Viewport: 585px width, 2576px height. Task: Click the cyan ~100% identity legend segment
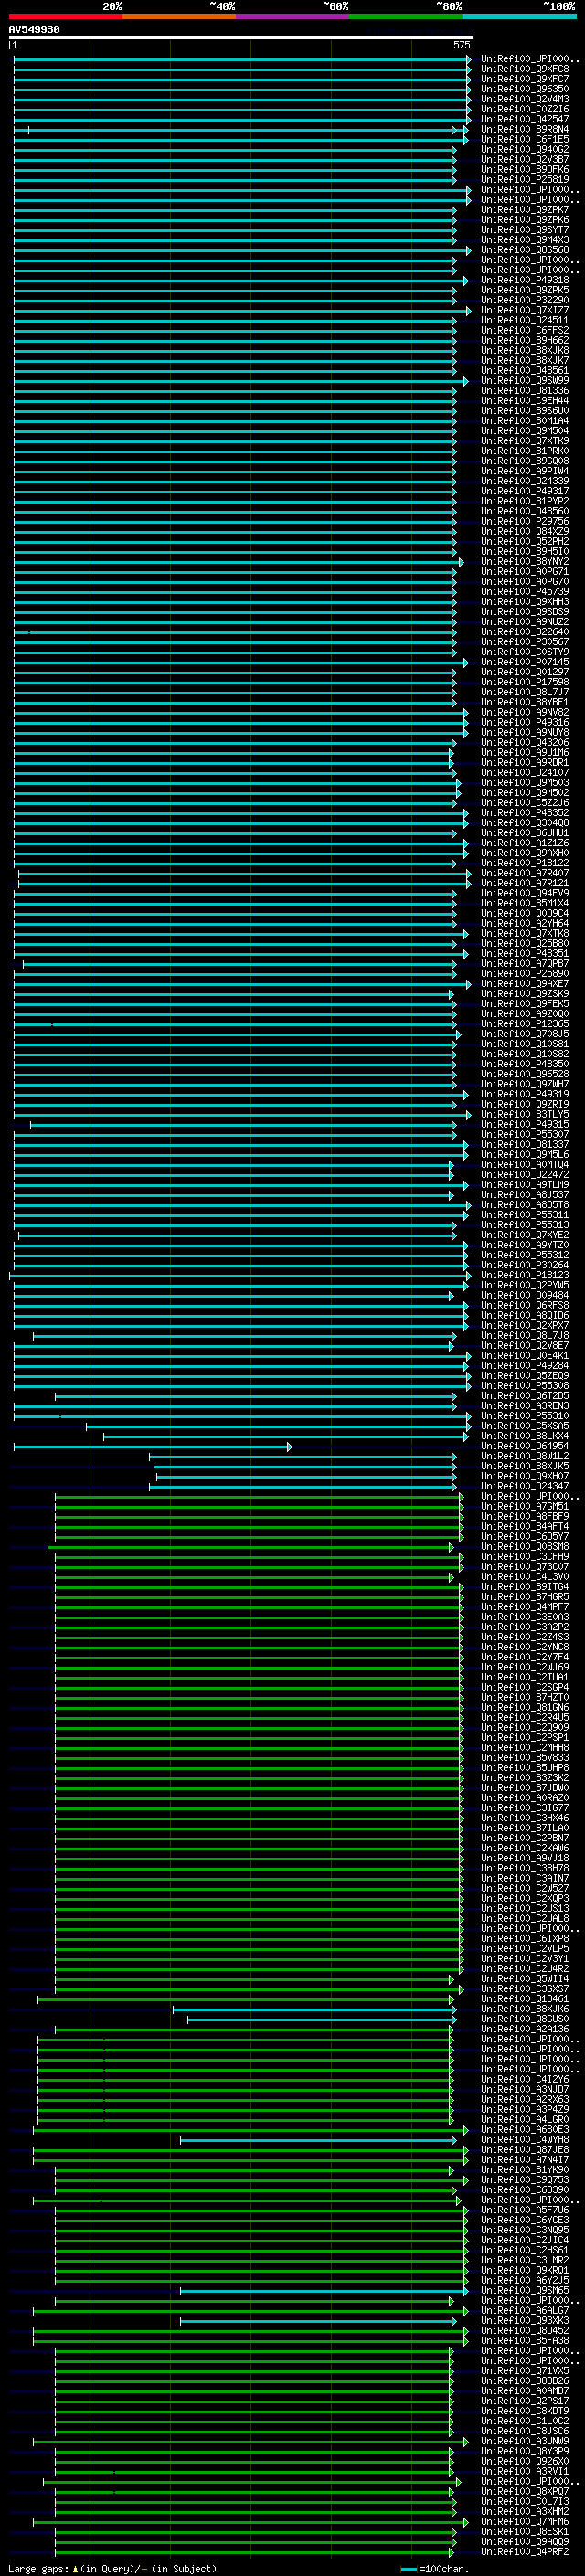[x=519, y=16]
